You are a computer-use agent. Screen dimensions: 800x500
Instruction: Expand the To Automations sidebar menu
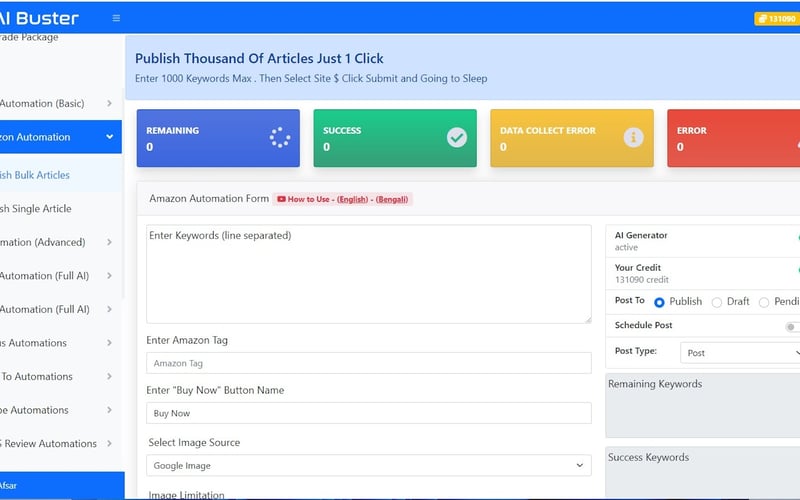pos(61,377)
